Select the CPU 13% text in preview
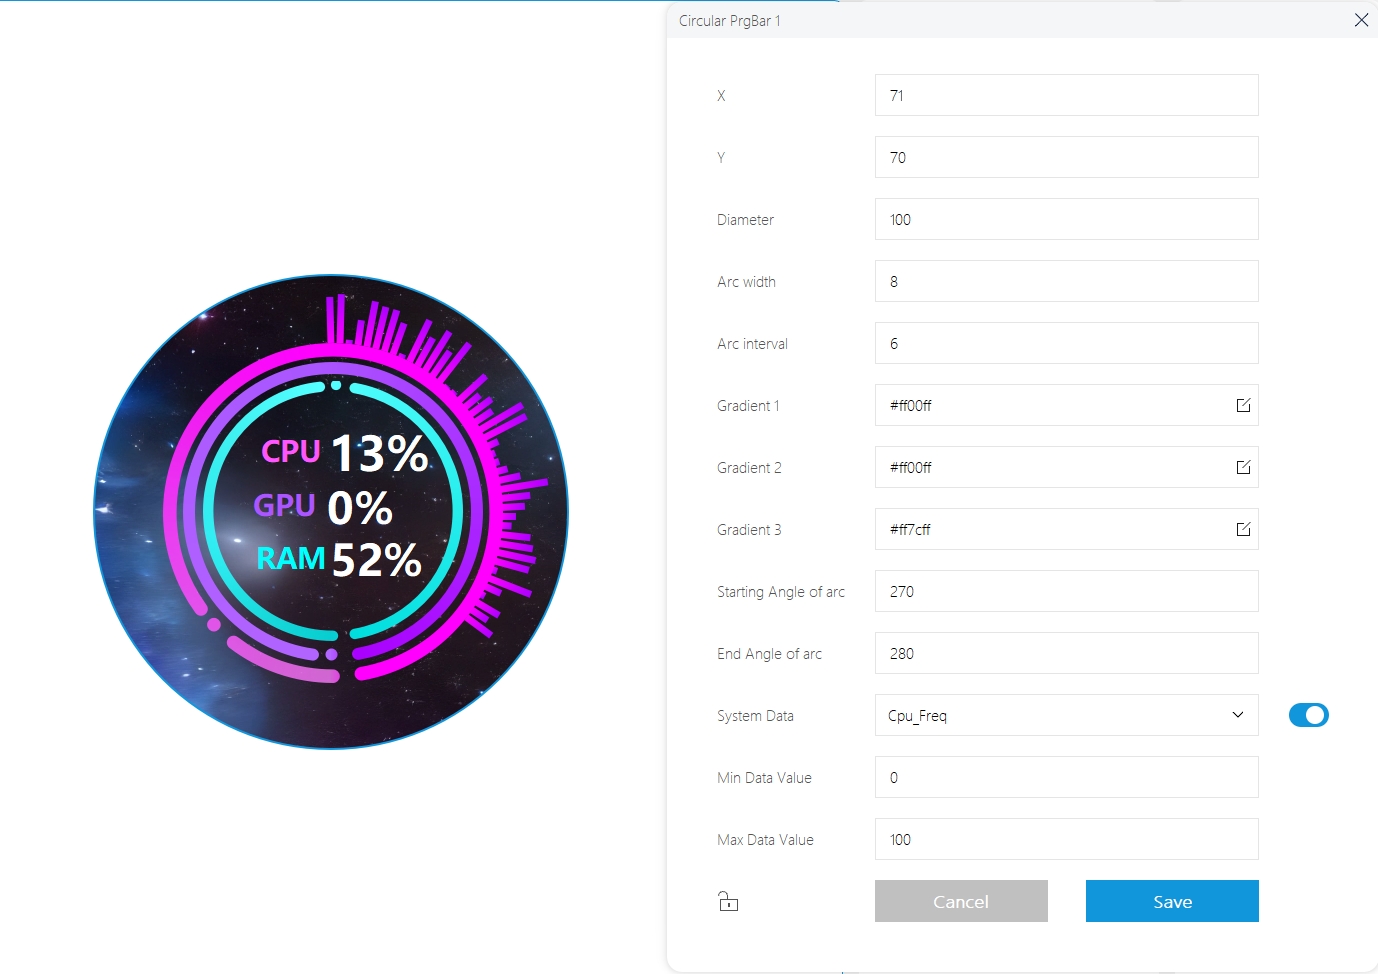 point(345,453)
